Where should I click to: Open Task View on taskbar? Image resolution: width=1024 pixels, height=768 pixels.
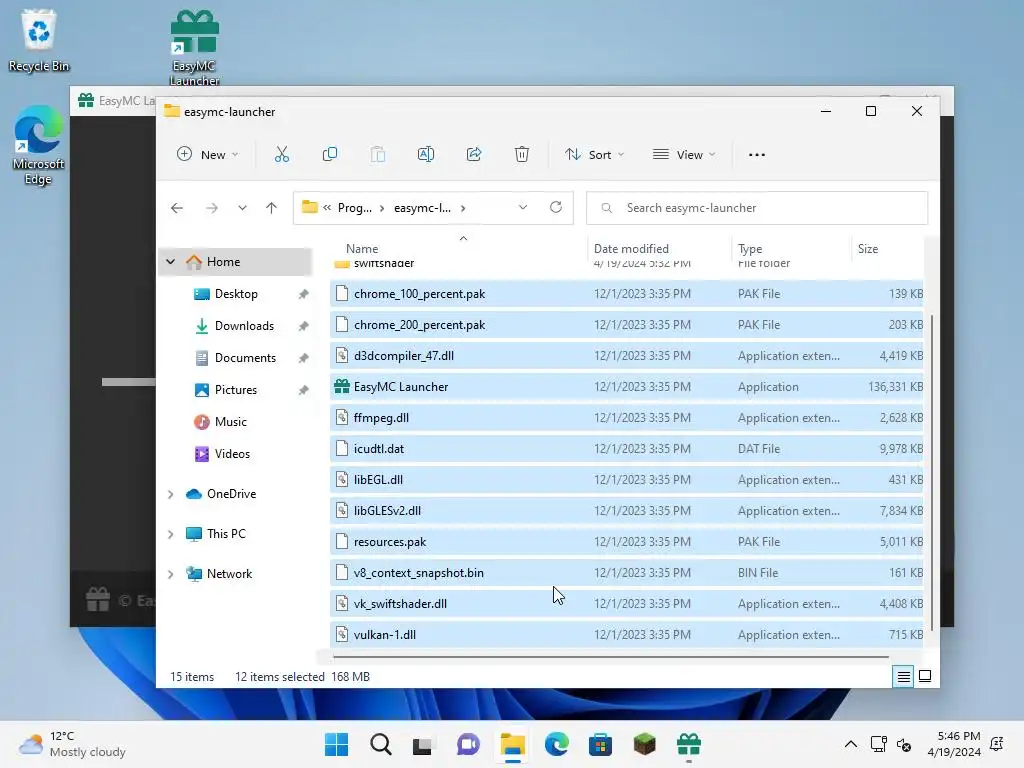coord(423,744)
